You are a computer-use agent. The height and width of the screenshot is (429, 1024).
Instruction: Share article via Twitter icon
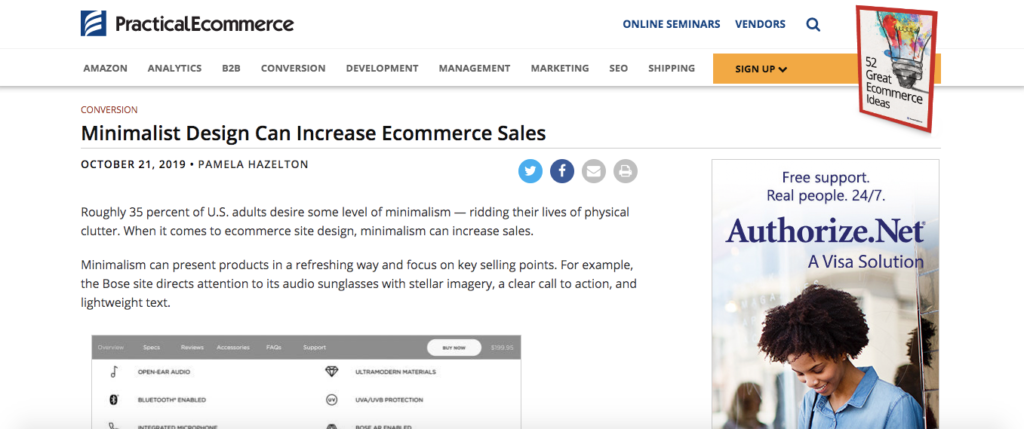[x=530, y=172]
